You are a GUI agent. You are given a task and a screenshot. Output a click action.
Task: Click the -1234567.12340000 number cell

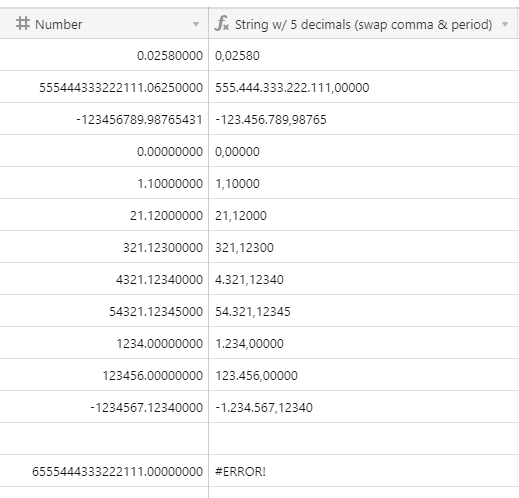click(x=104, y=407)
